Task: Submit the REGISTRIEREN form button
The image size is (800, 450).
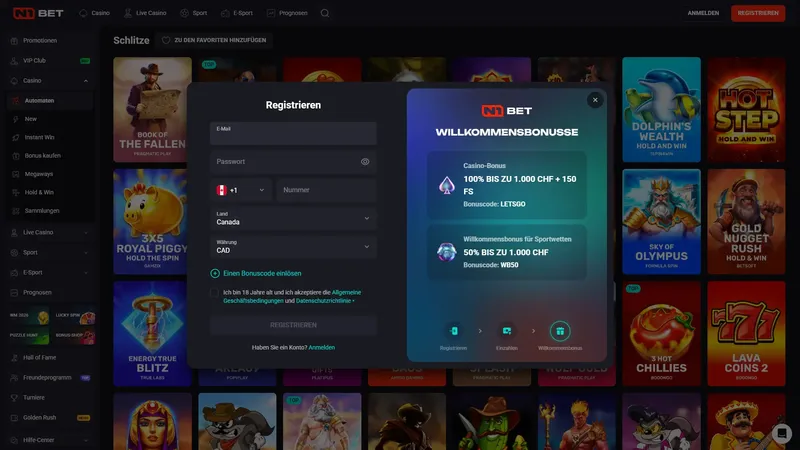Action: (x=293, y=325)
